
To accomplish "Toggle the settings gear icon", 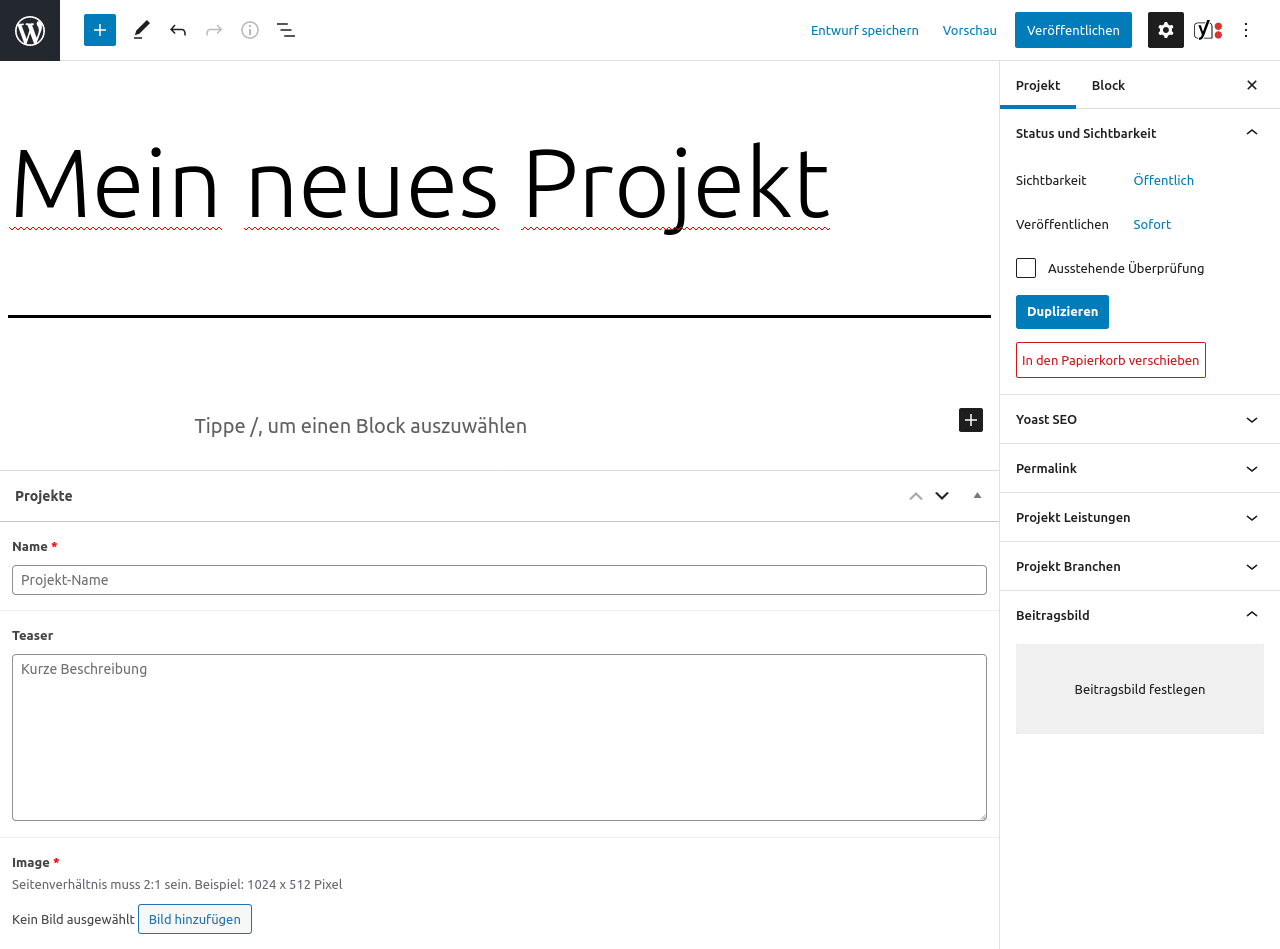I will pos(1166,30).
